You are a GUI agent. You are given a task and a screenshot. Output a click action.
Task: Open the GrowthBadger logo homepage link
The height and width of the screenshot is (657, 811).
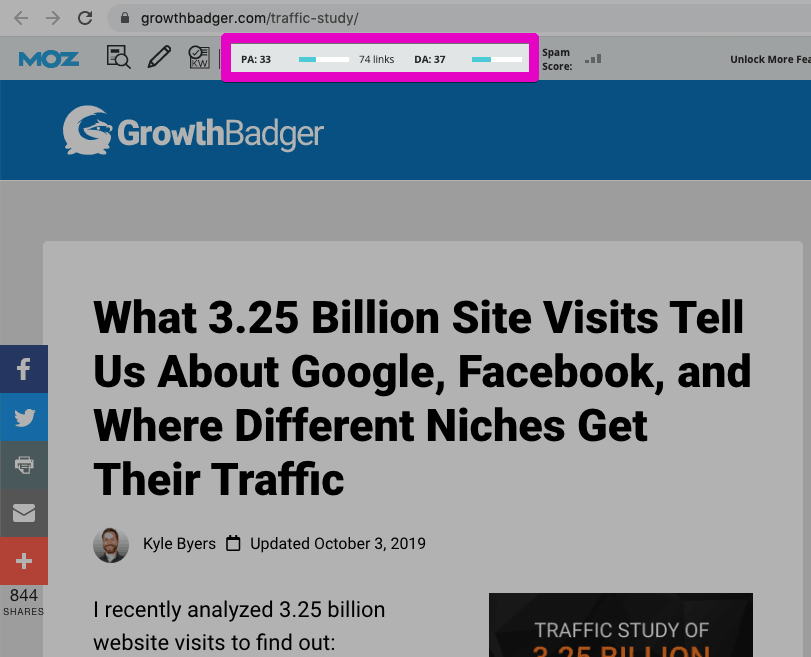[x=193, y=131]
